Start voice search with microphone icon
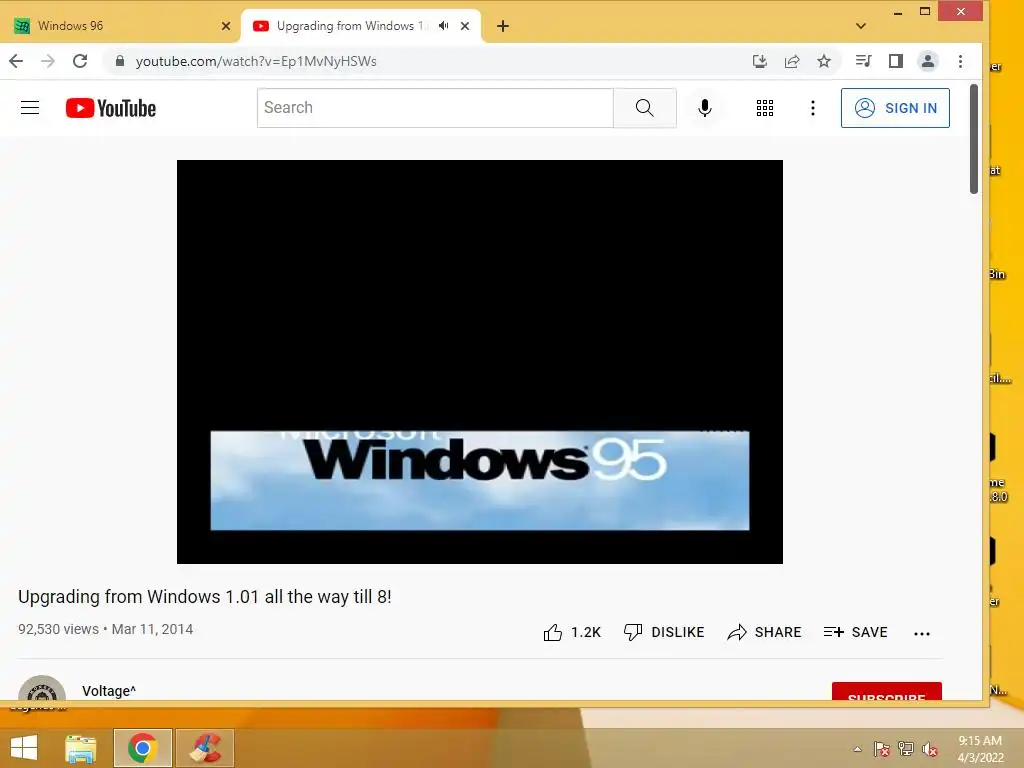 pyautogui.click(x=705, y=108)
